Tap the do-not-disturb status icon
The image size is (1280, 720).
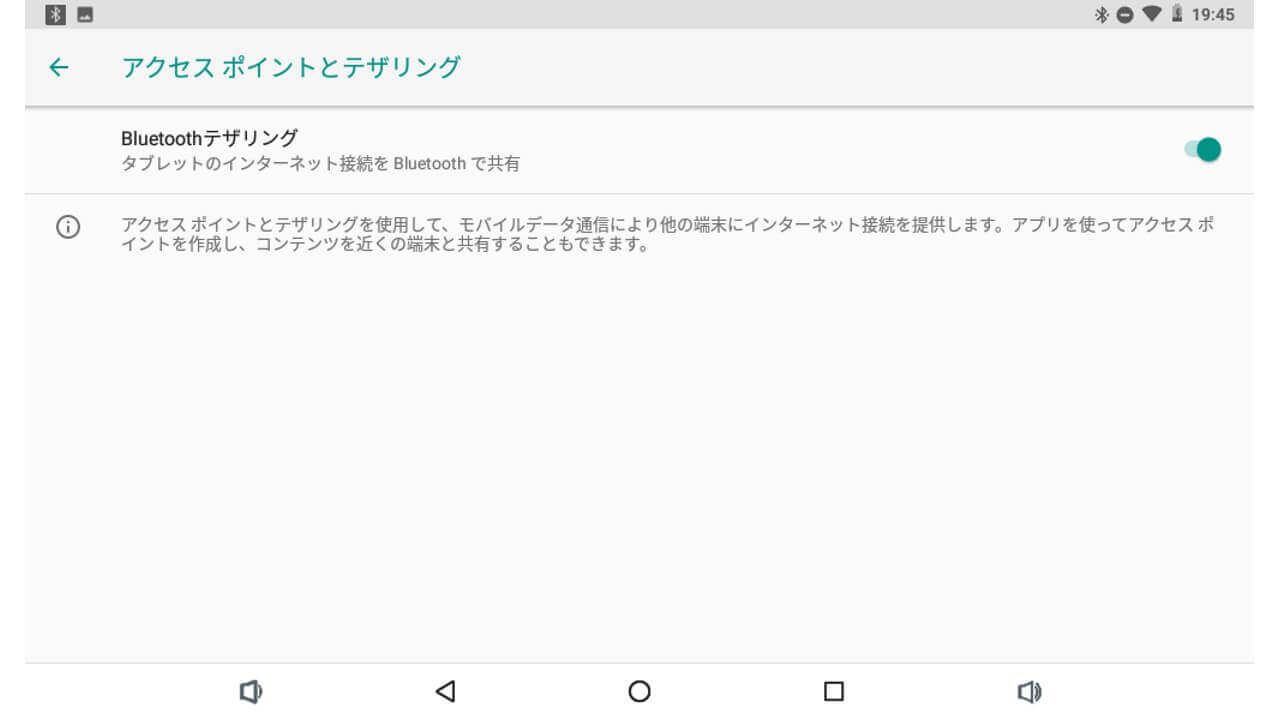1125,14
